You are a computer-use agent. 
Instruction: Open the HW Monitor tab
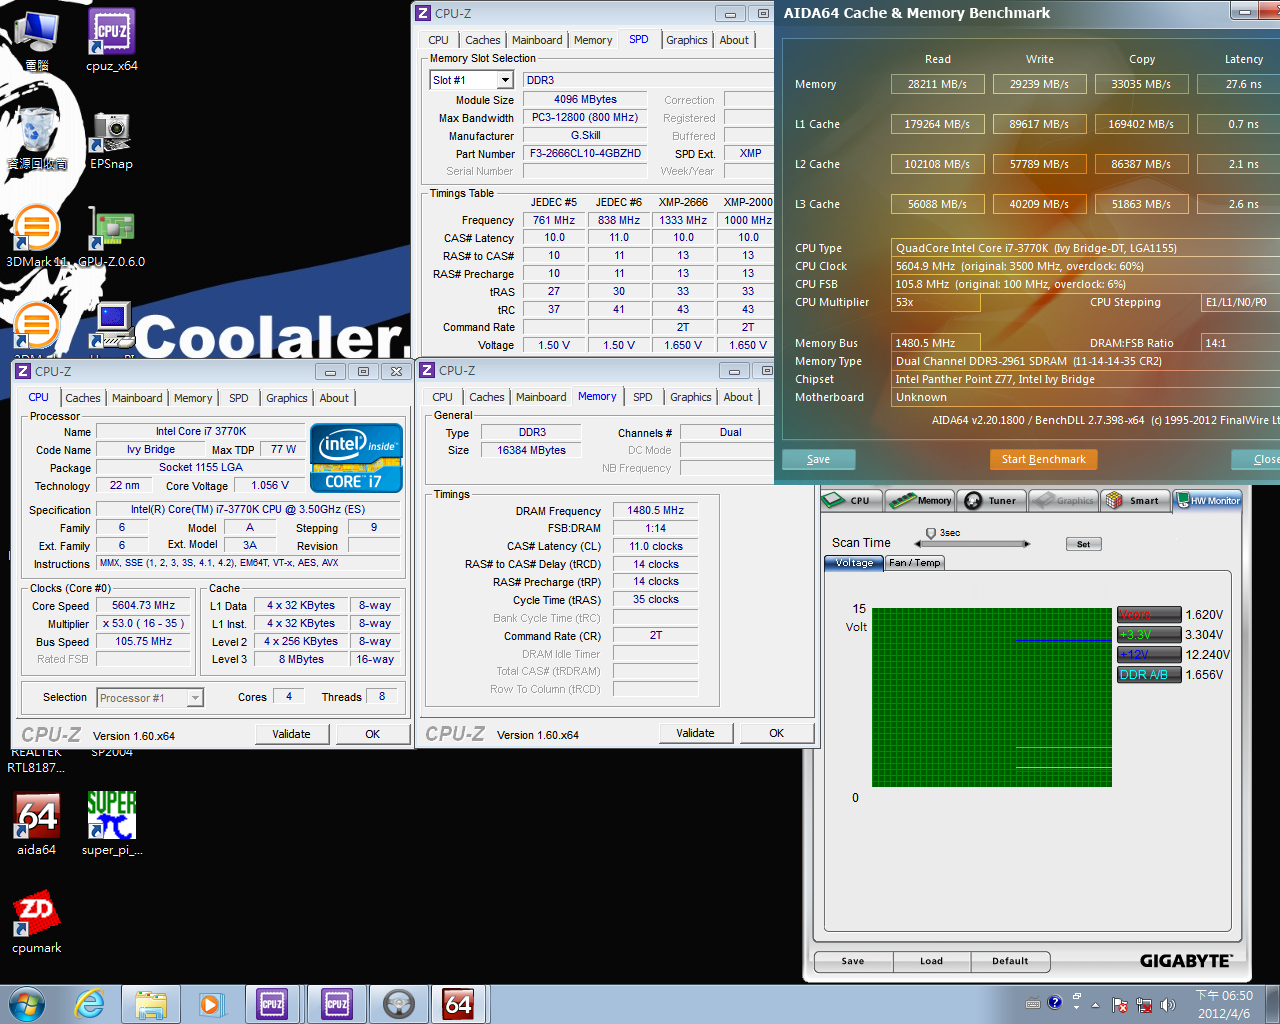click(1208, 500)
